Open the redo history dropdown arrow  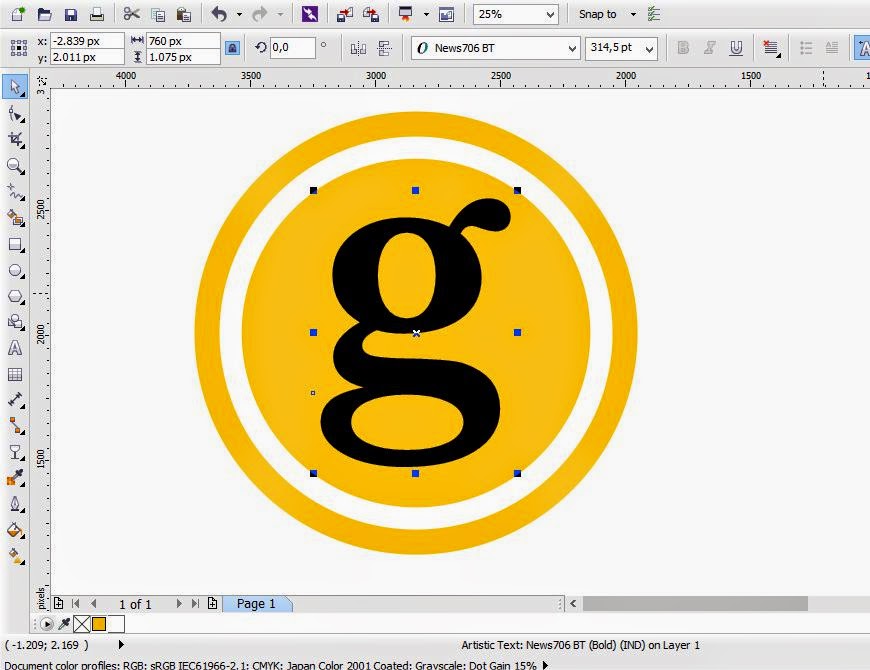(280, 14)
